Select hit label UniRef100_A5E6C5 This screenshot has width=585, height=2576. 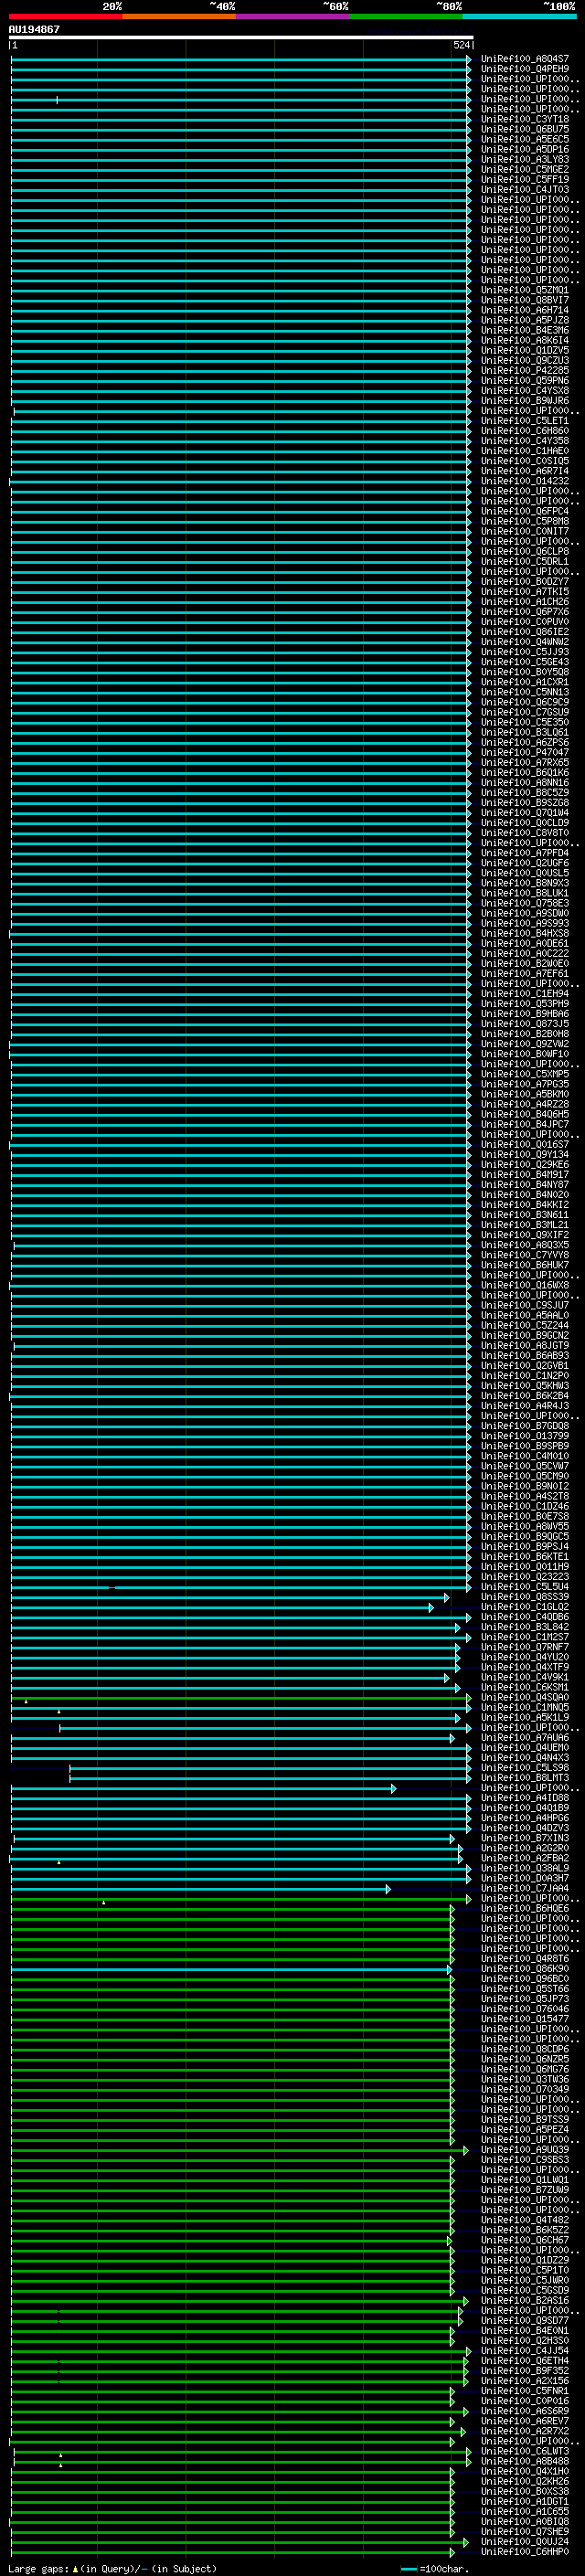pyautogui.click(x=525, y=139)
